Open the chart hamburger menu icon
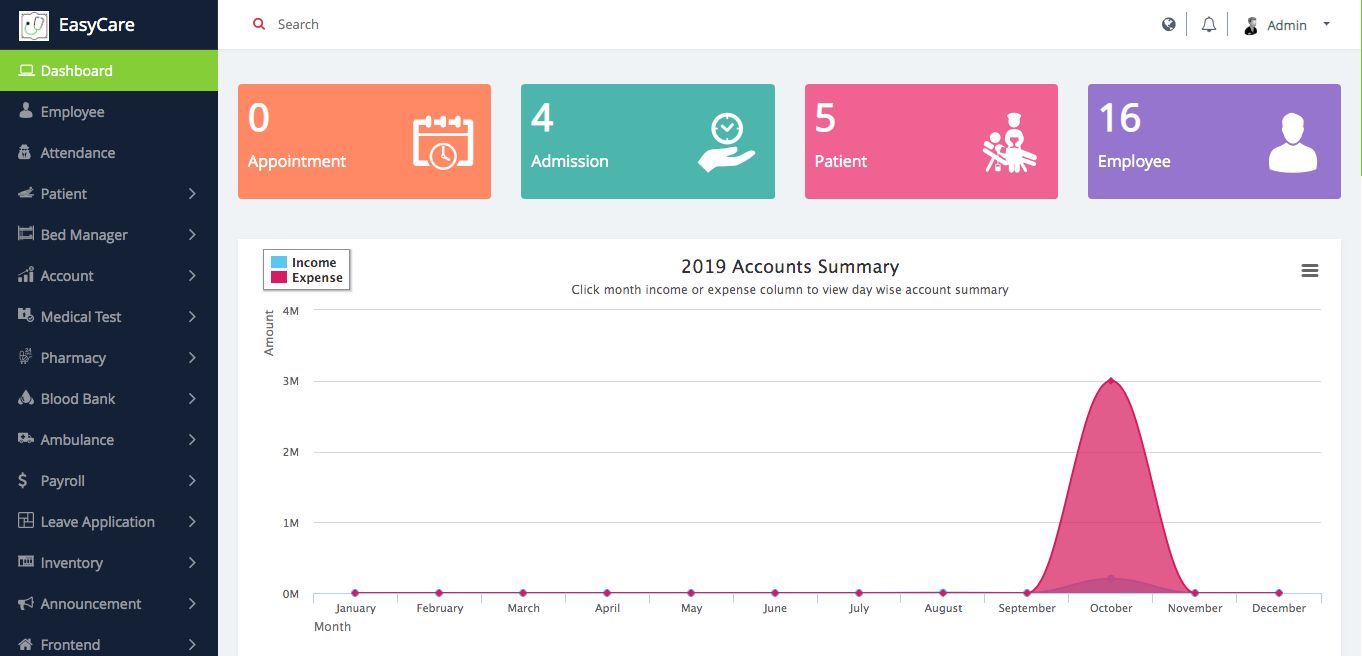Screen dimensions: 1362x656 (1309, 271)
